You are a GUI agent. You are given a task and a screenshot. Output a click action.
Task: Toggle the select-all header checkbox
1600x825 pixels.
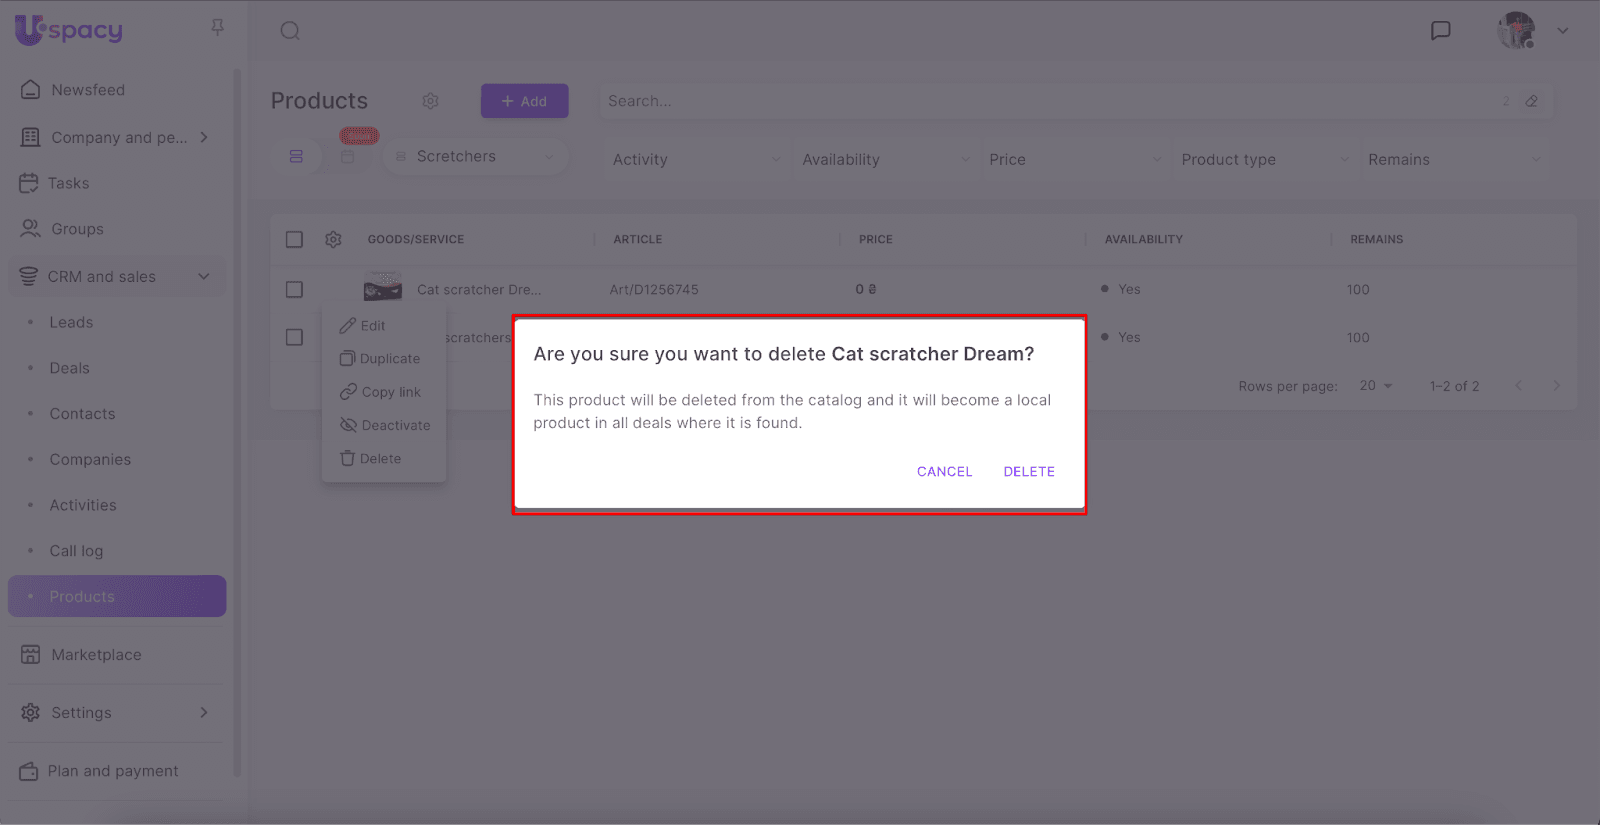click(294, 240)
